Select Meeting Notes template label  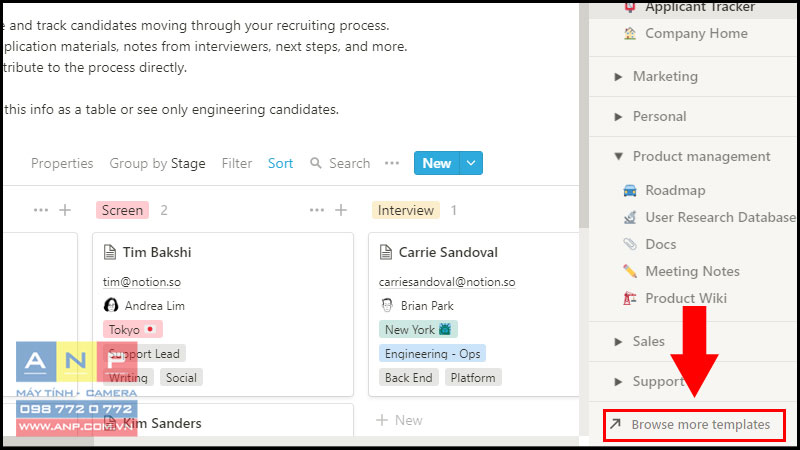coord(692,271)
